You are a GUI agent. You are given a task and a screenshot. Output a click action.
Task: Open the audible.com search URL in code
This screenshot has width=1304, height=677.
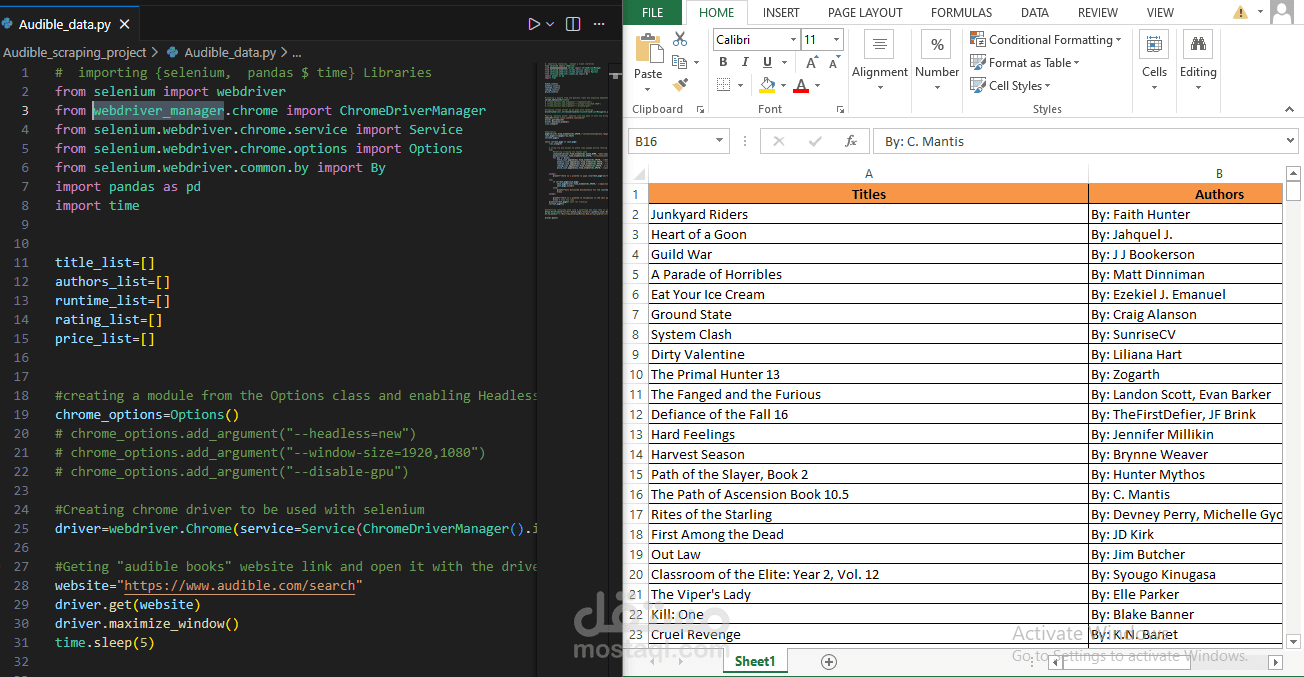pos(240,585)
